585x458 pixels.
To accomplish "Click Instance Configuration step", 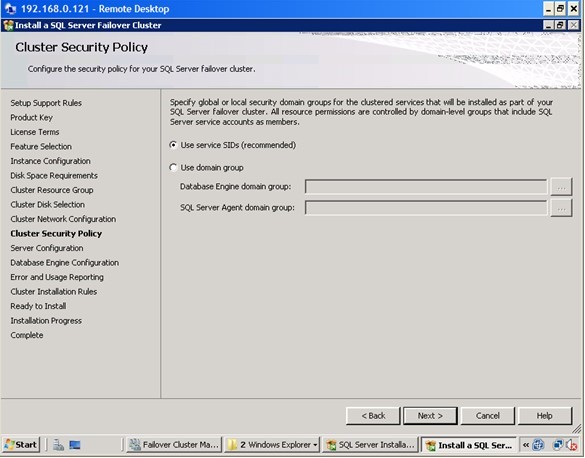I will click(x=50, y=161).
